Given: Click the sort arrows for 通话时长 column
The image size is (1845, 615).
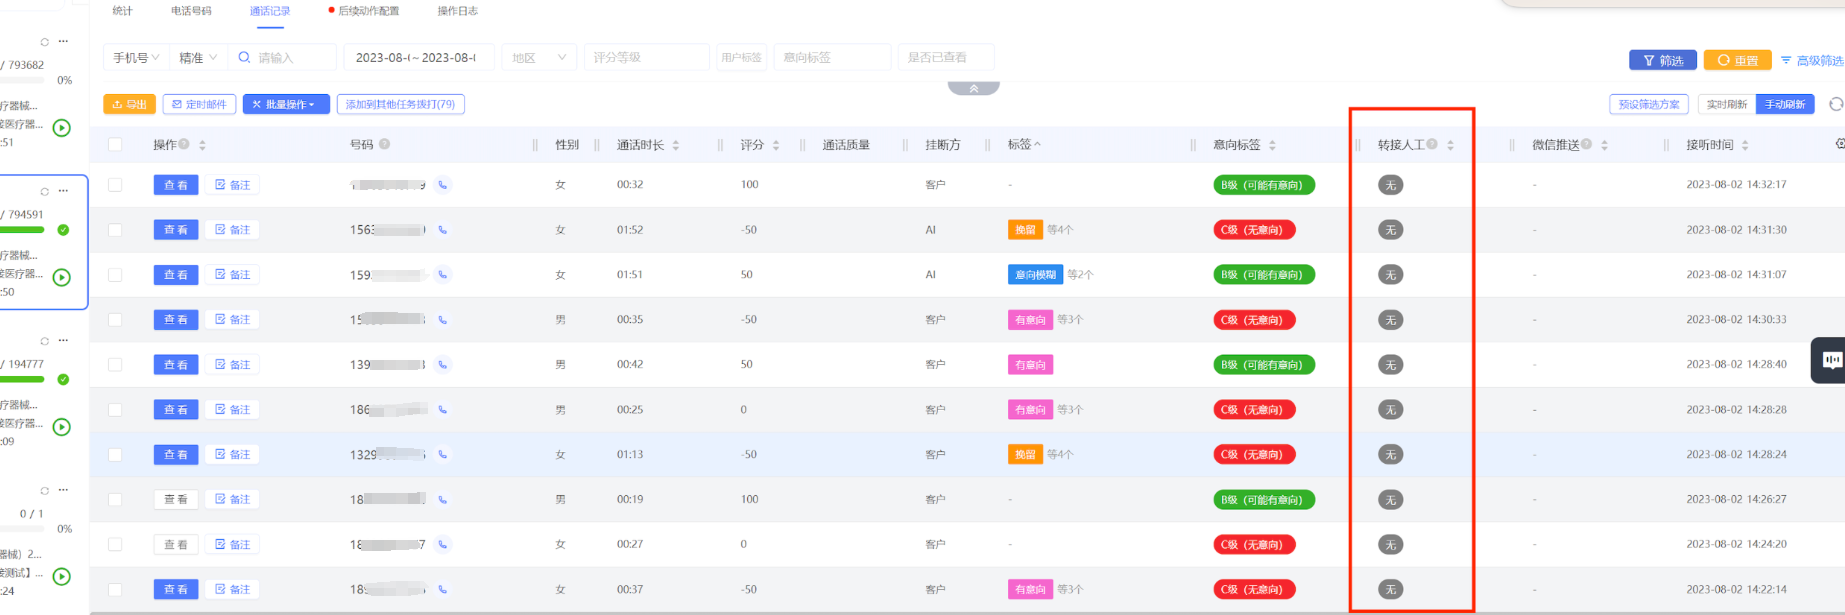Looking at the screenshot, I should coord(676,145).
